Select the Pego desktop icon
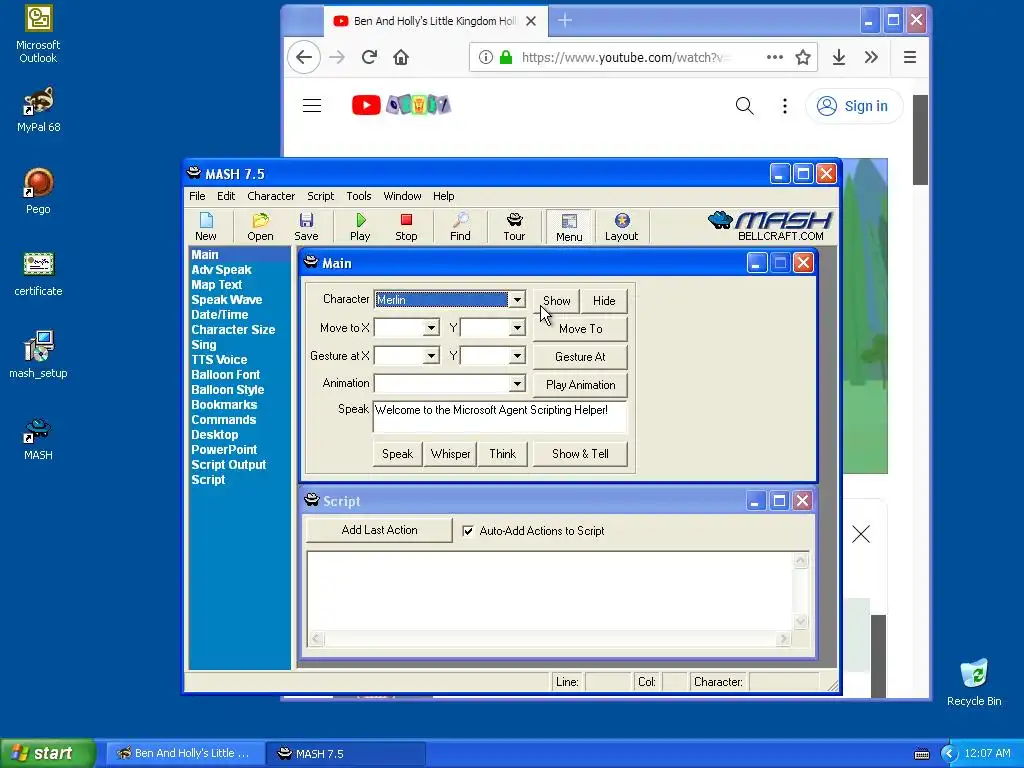 tap(38, 191)
